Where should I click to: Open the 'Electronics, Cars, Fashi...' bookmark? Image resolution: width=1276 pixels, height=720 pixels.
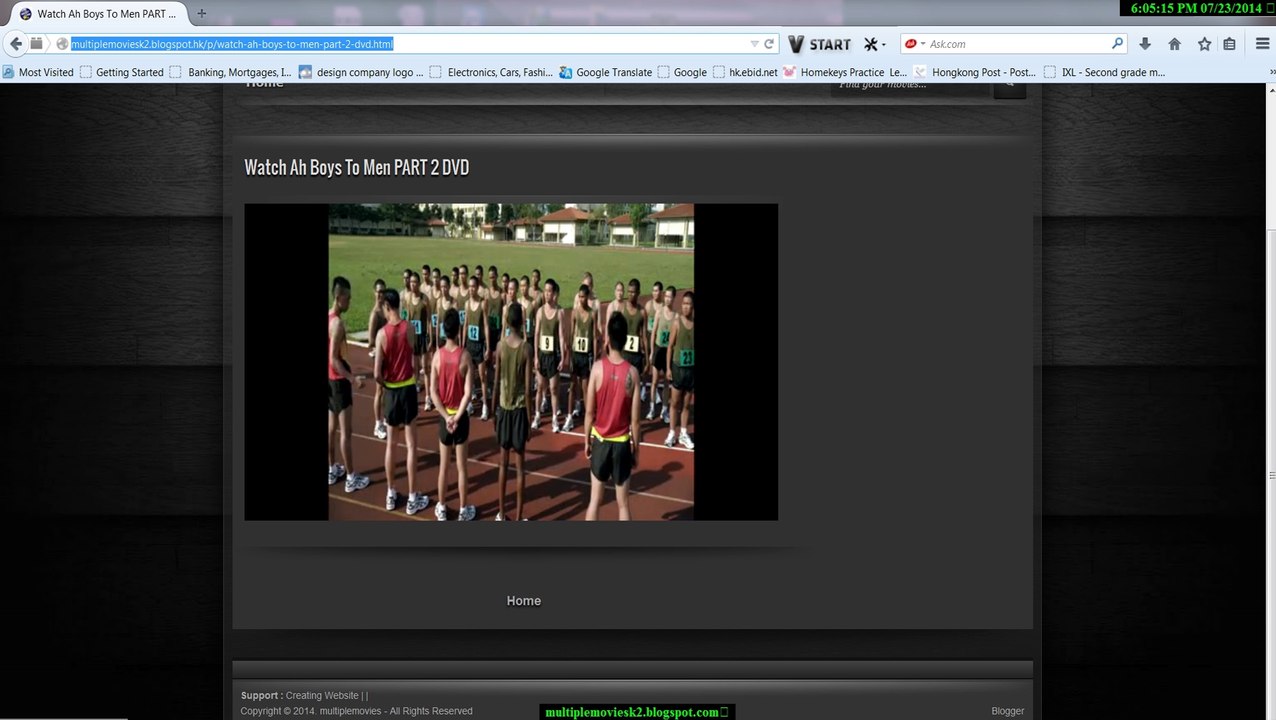coord(491,72)
